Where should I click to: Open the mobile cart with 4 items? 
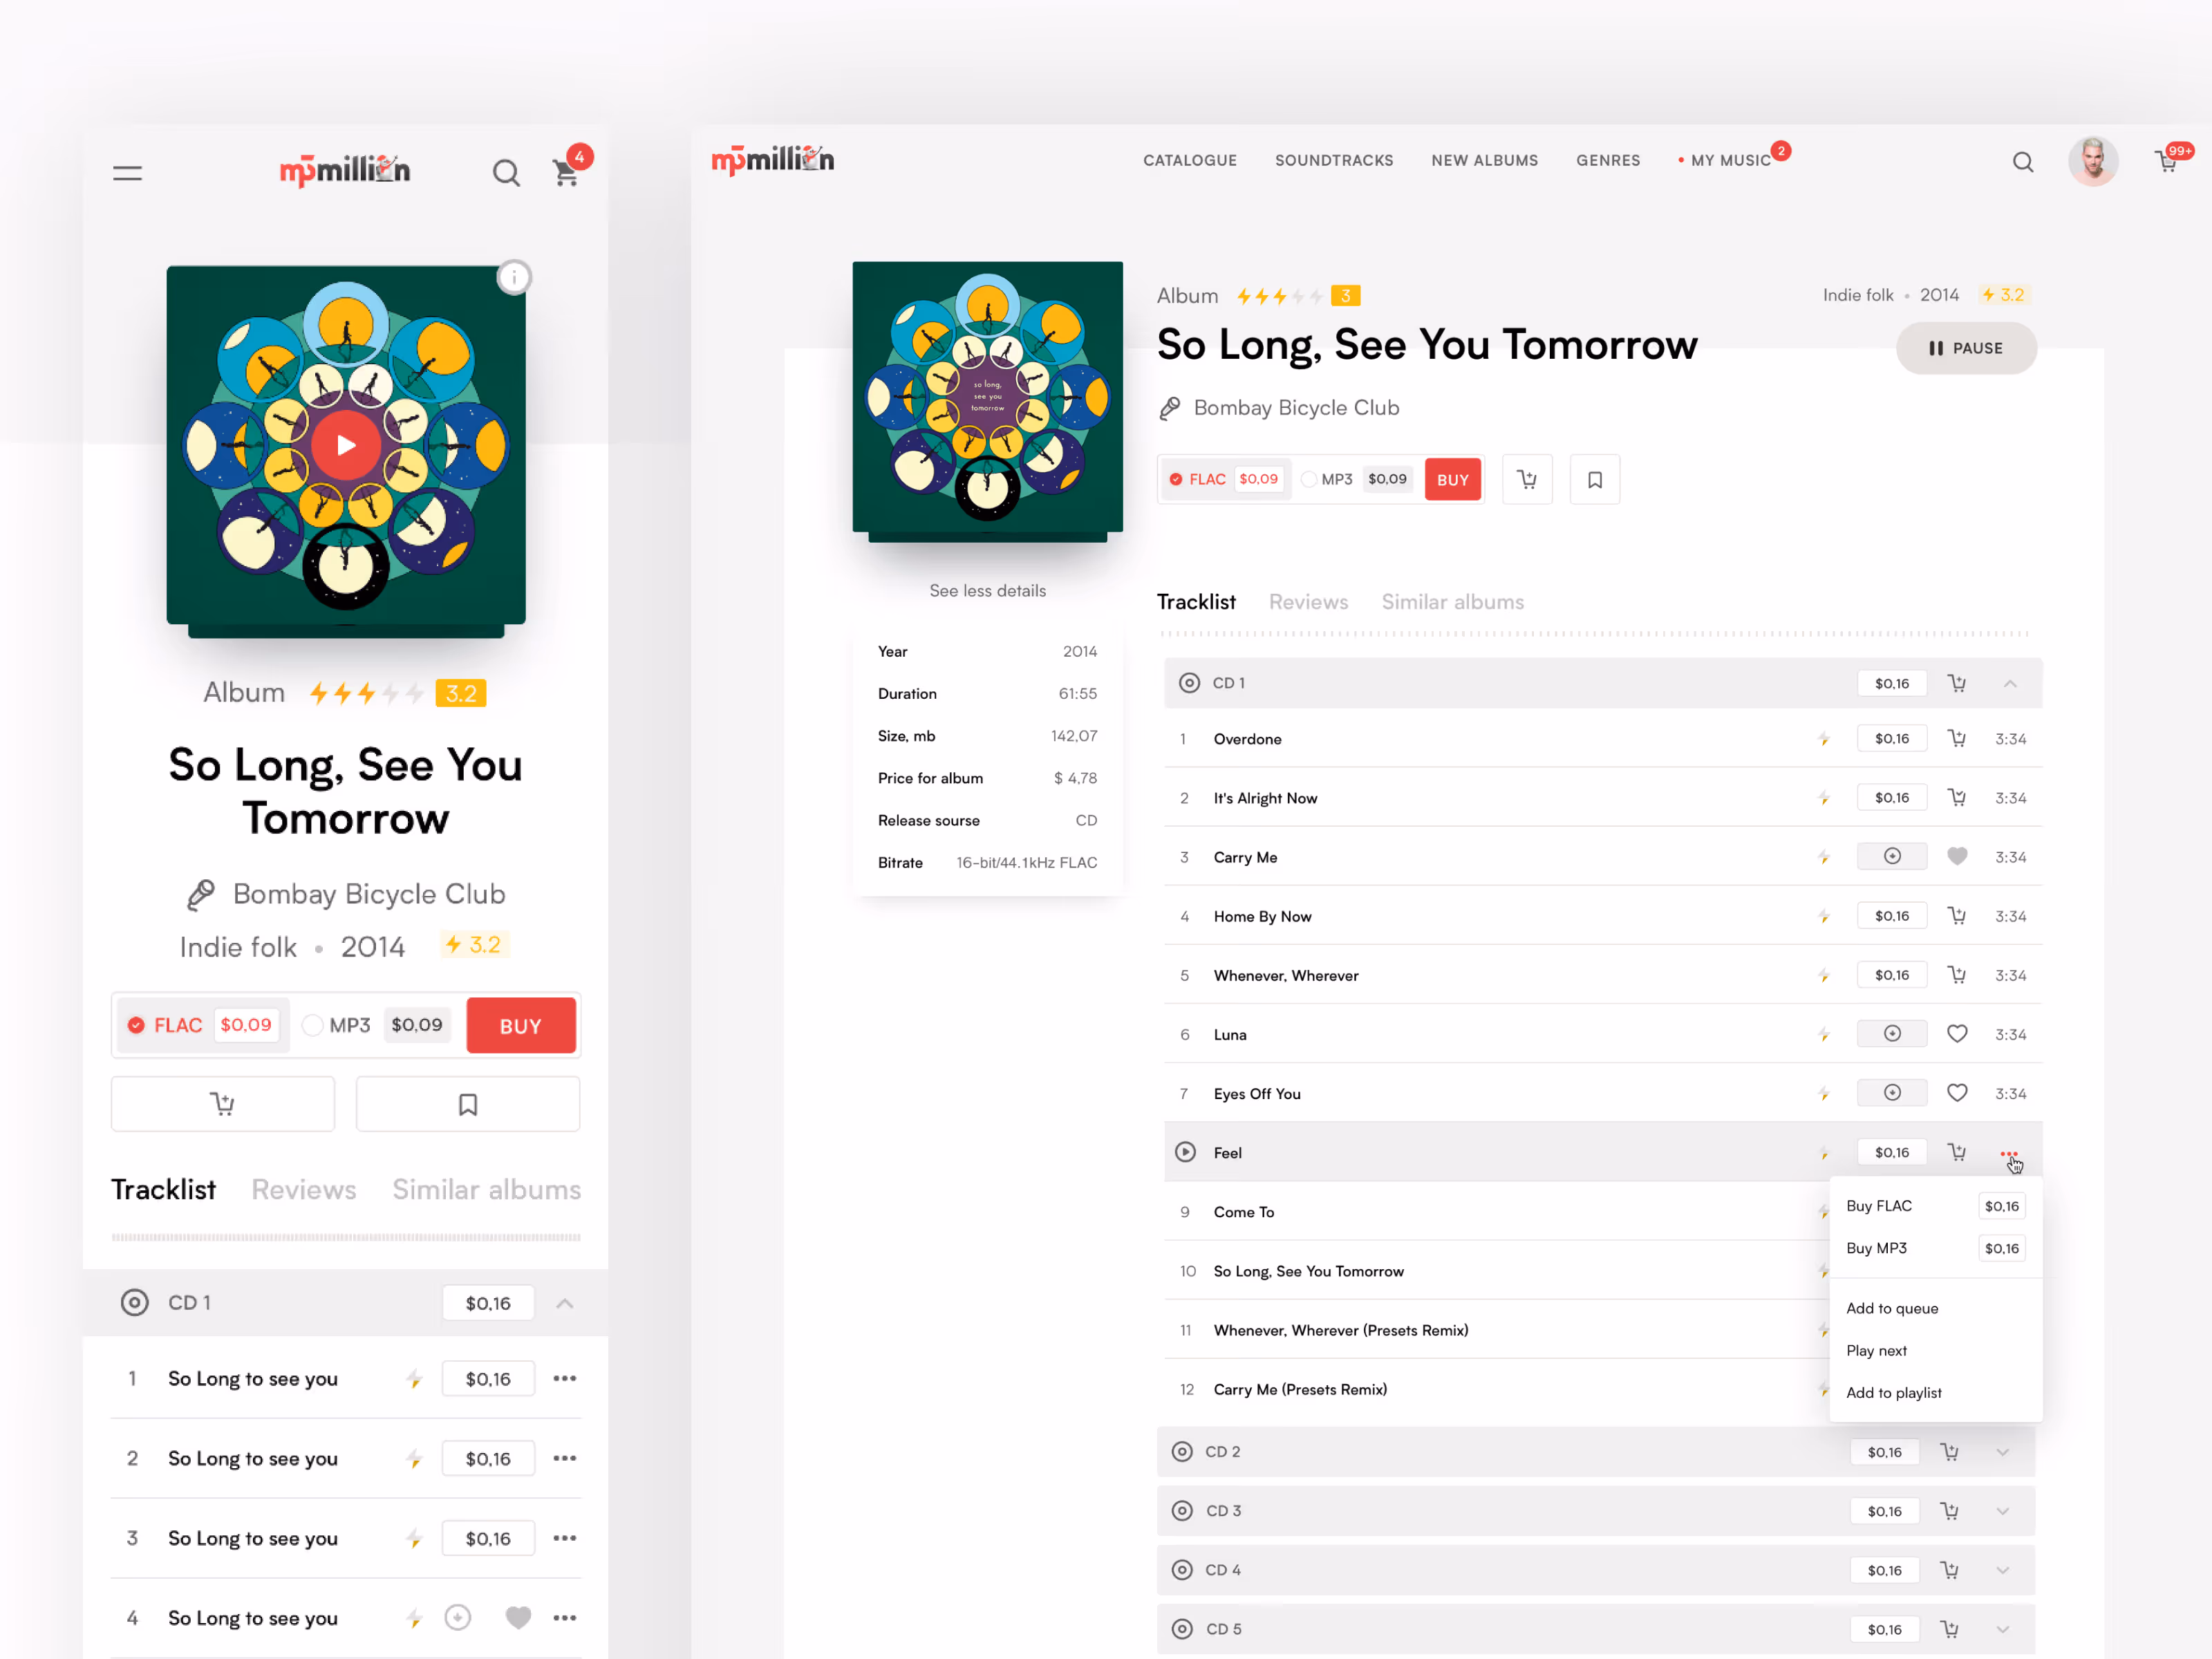tap(566, 173)
